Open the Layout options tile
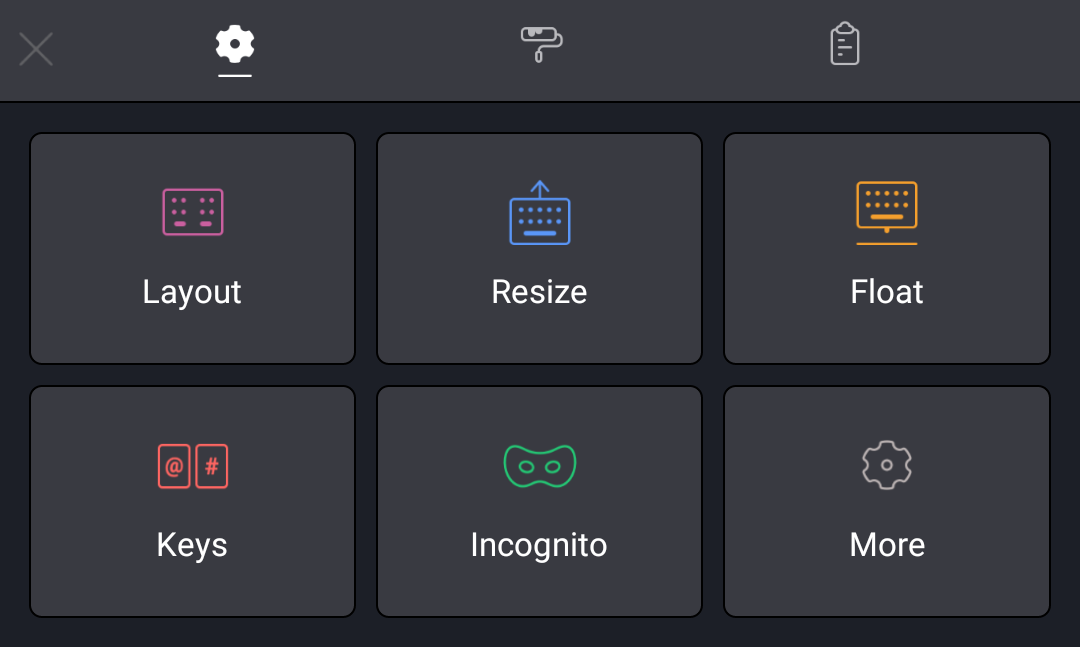 (192, 248)
